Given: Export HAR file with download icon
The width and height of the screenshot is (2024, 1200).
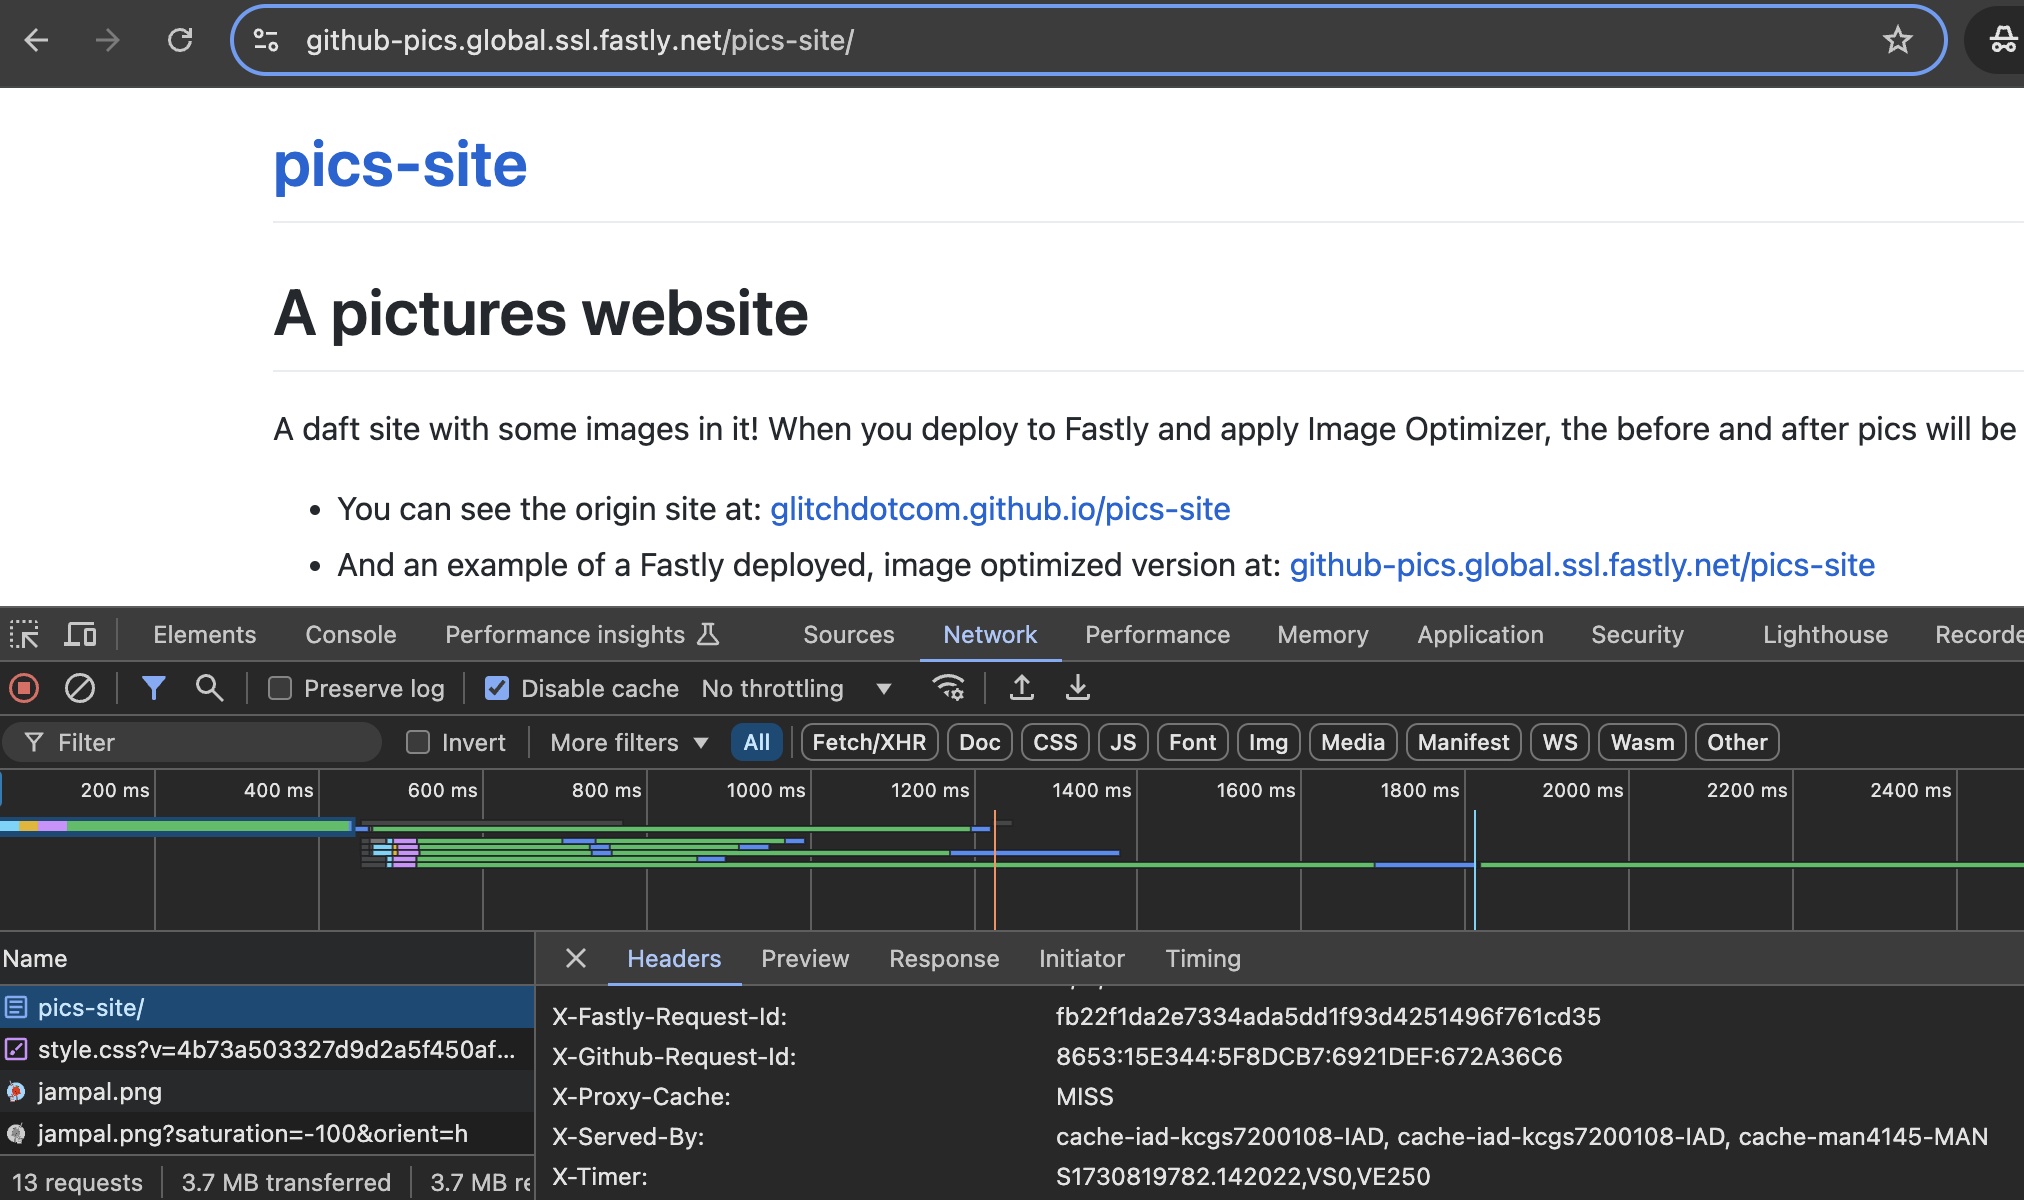Looking at the screenshot, I should [1077, 688].
